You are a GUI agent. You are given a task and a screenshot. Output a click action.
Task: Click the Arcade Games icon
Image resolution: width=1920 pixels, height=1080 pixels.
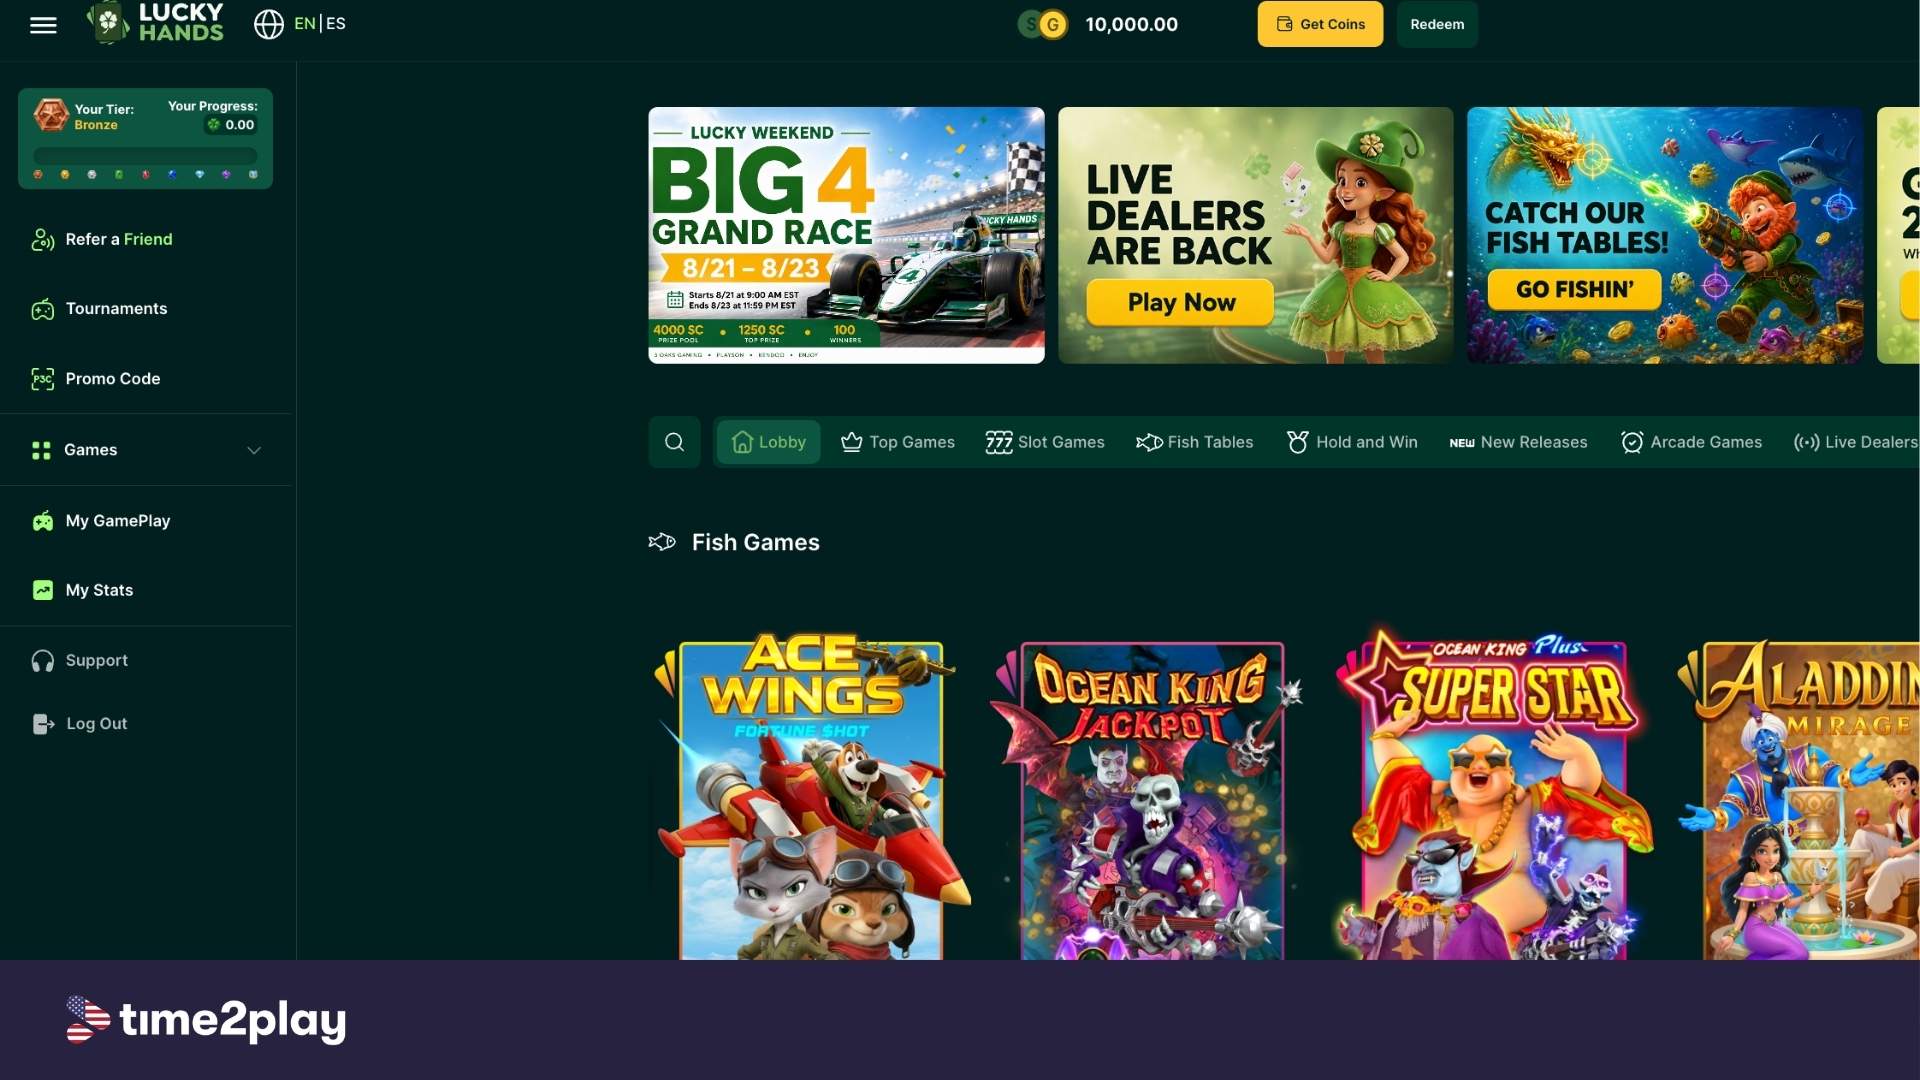(1632, 442)
